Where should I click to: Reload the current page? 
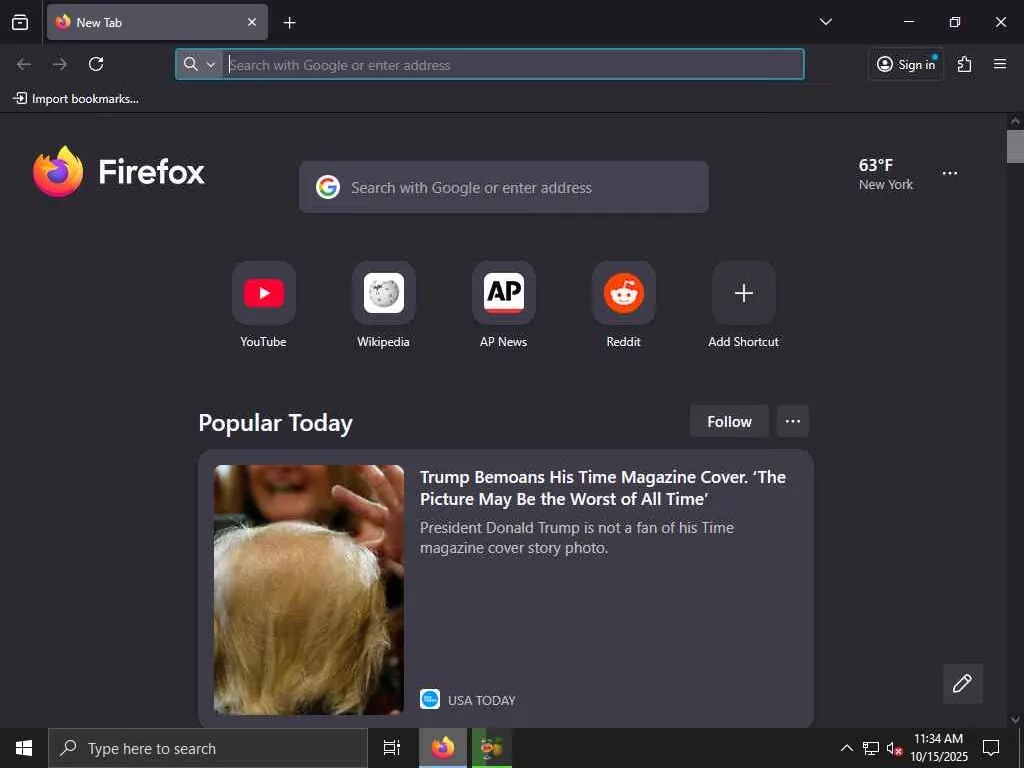click(x=96, y=64)
